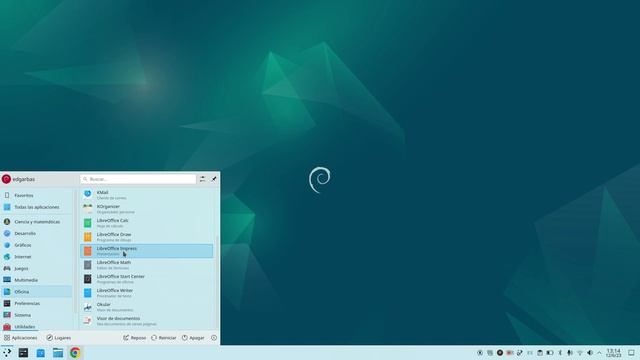640x360 pixels.
Task: Open KMail from the Oficina list
Action: click(x=147, y=195)
